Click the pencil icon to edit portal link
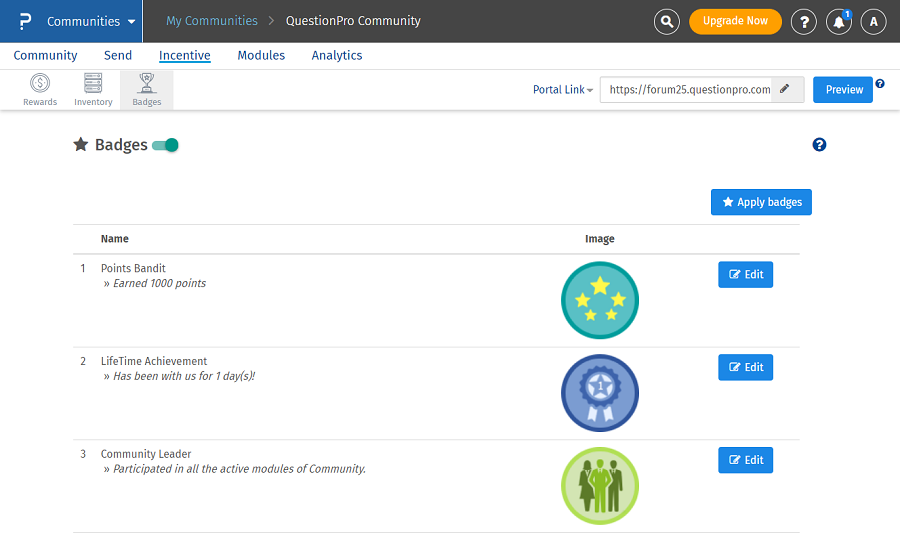Screen dimensions: 900x535 pos(786,89)
